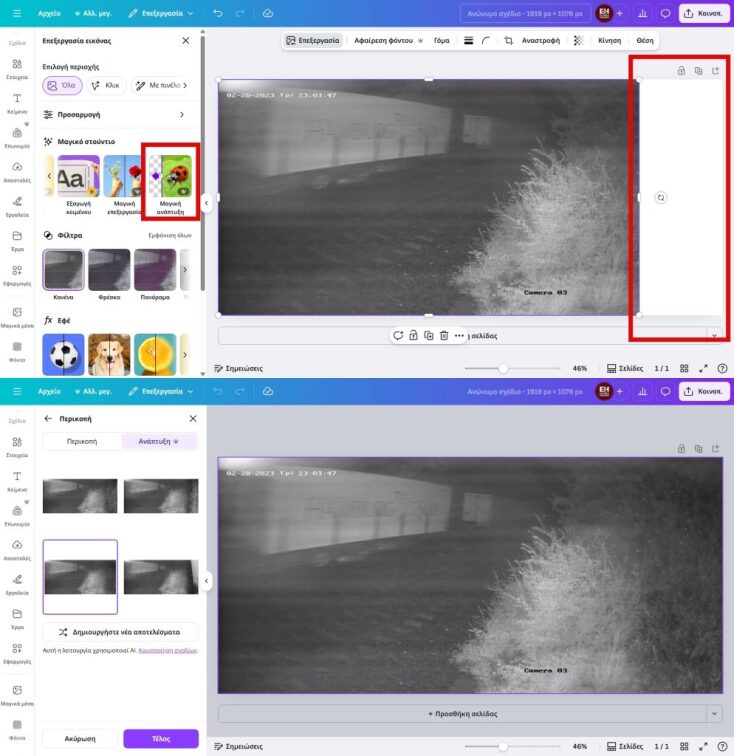
Task: Choose the Κλικ selection mode
Action: (x=105, y=86)
